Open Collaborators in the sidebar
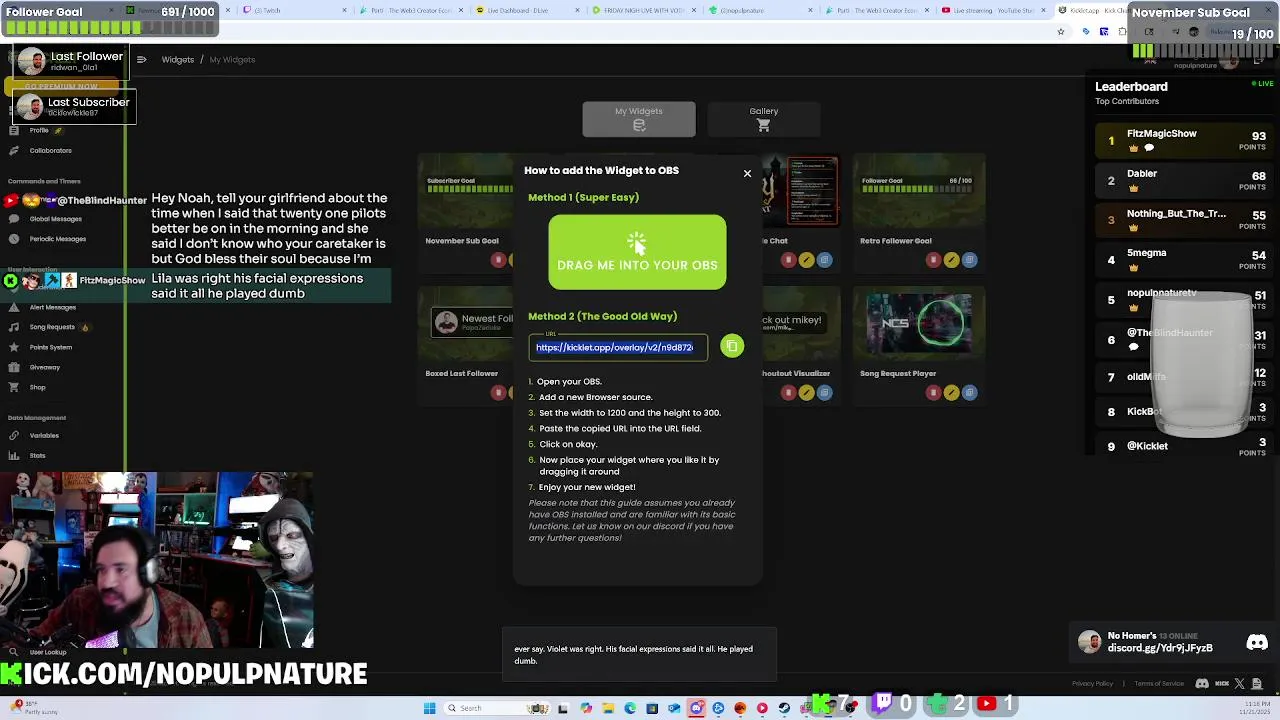 point(50,151)
